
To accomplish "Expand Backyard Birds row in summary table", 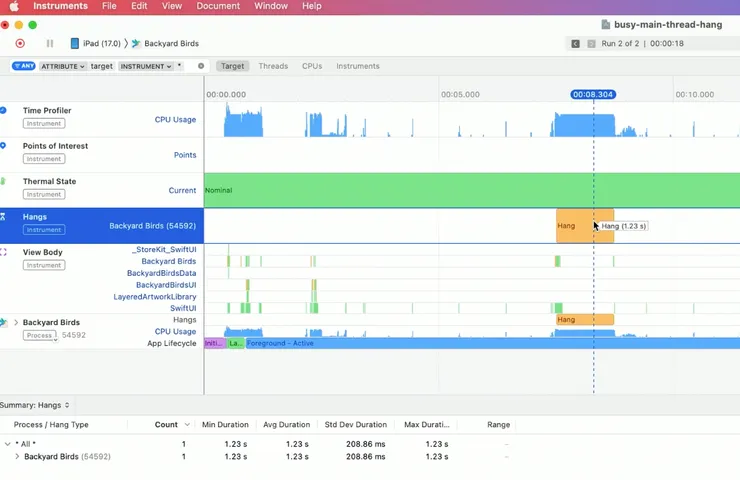I will (x=17, y=457).
